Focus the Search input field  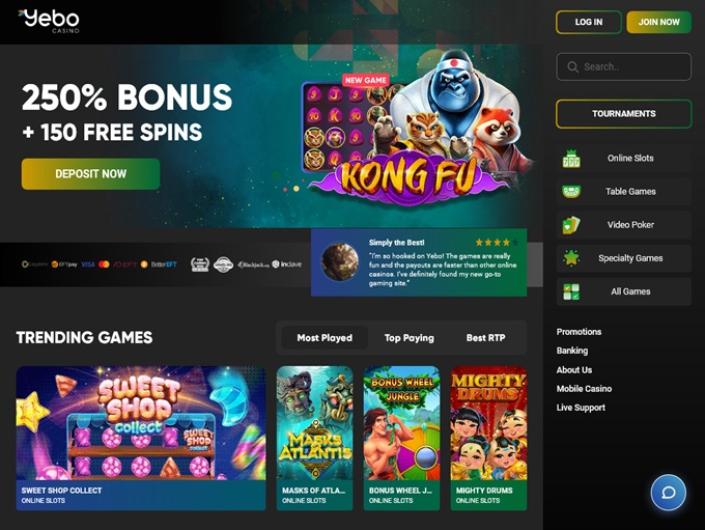(624, 67)
